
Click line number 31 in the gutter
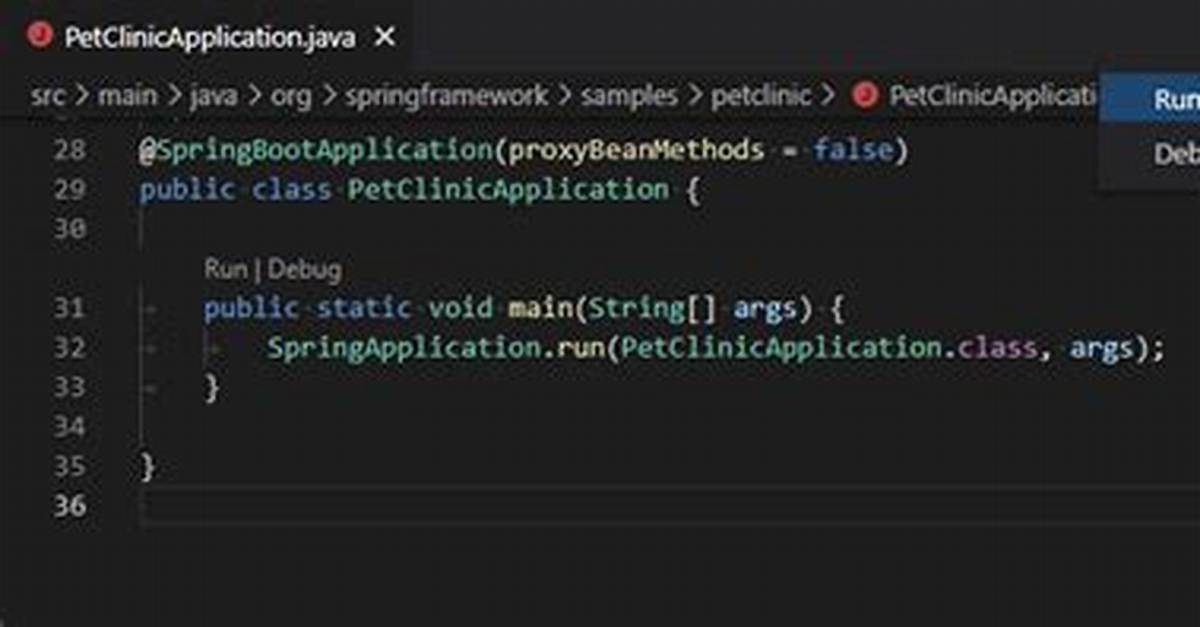[x=68, y=308]
